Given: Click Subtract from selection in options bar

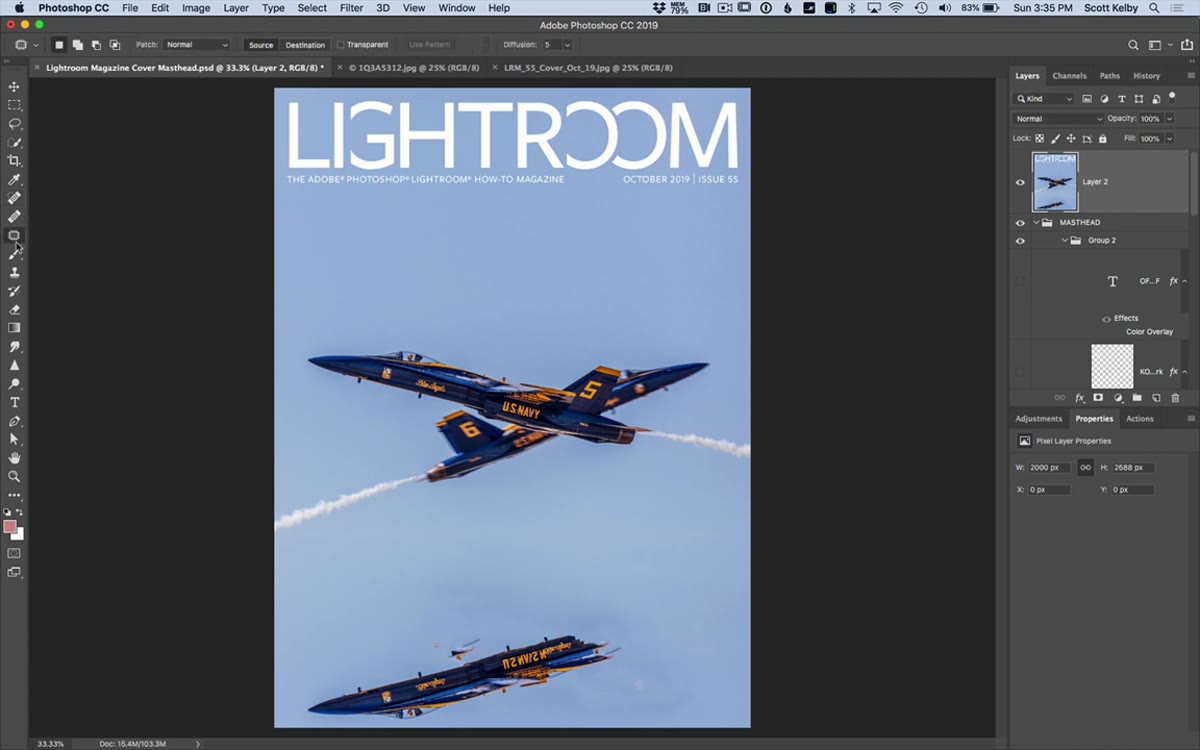Looking at the screenshot, I should pos(96,45).
